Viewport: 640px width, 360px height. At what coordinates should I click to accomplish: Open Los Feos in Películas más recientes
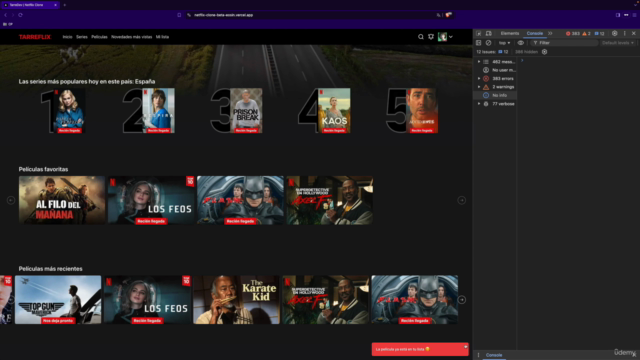pyautogui.click(x=147, y=300)
